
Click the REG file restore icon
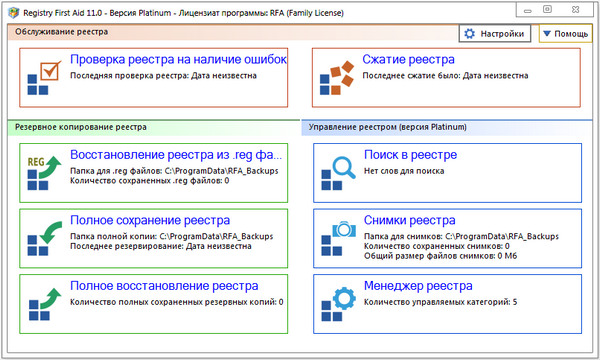click(x=44, y=173)
